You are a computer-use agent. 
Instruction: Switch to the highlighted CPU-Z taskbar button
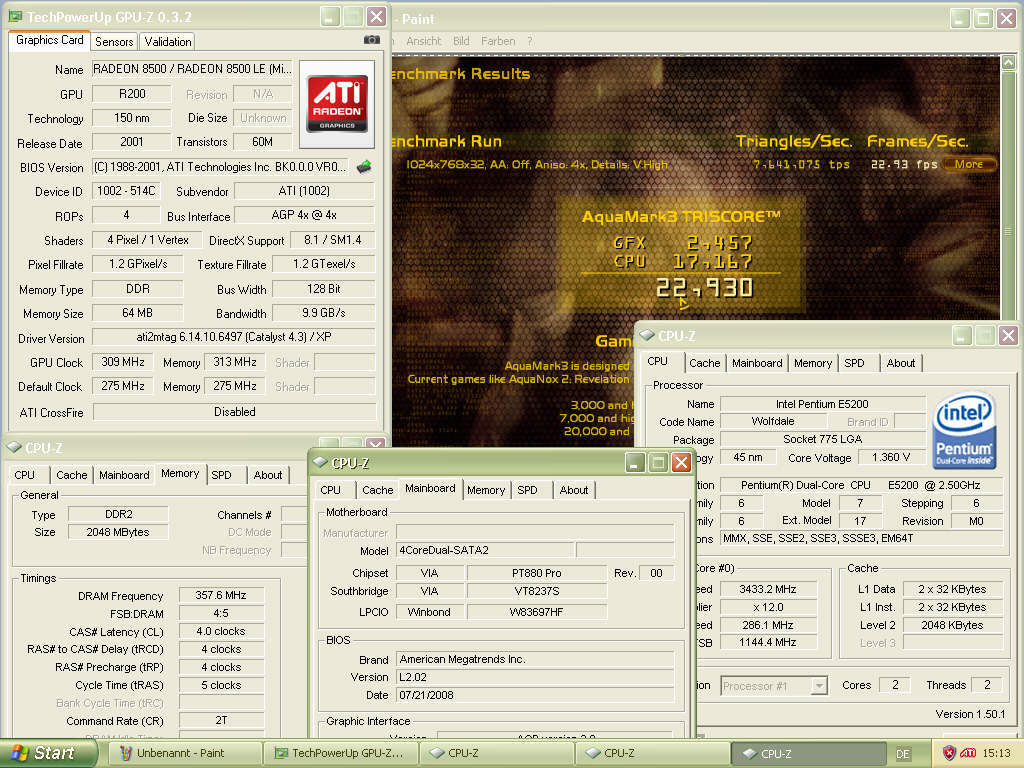(x=808, y=753)
